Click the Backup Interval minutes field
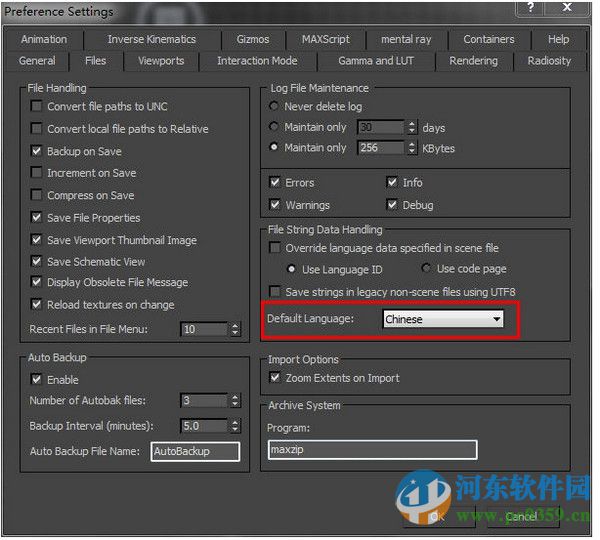Image resolution: width=600 pixels, height=540 pixels. [204, 426]
